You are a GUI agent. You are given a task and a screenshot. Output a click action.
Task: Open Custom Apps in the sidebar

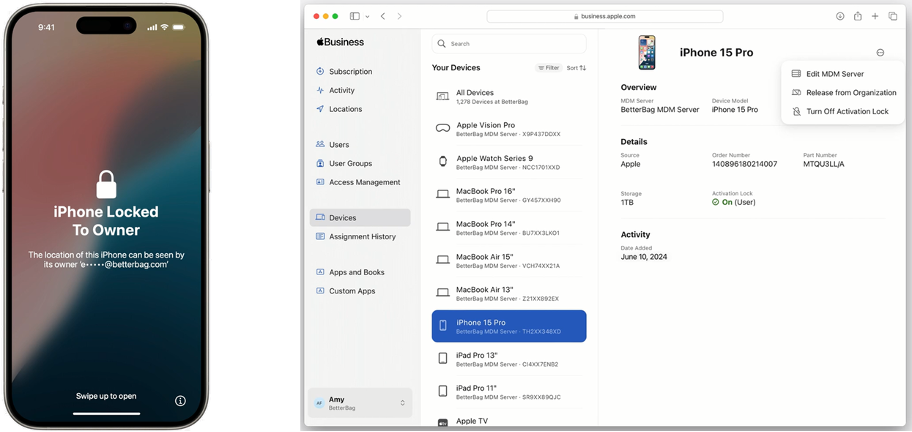point(346,291)
